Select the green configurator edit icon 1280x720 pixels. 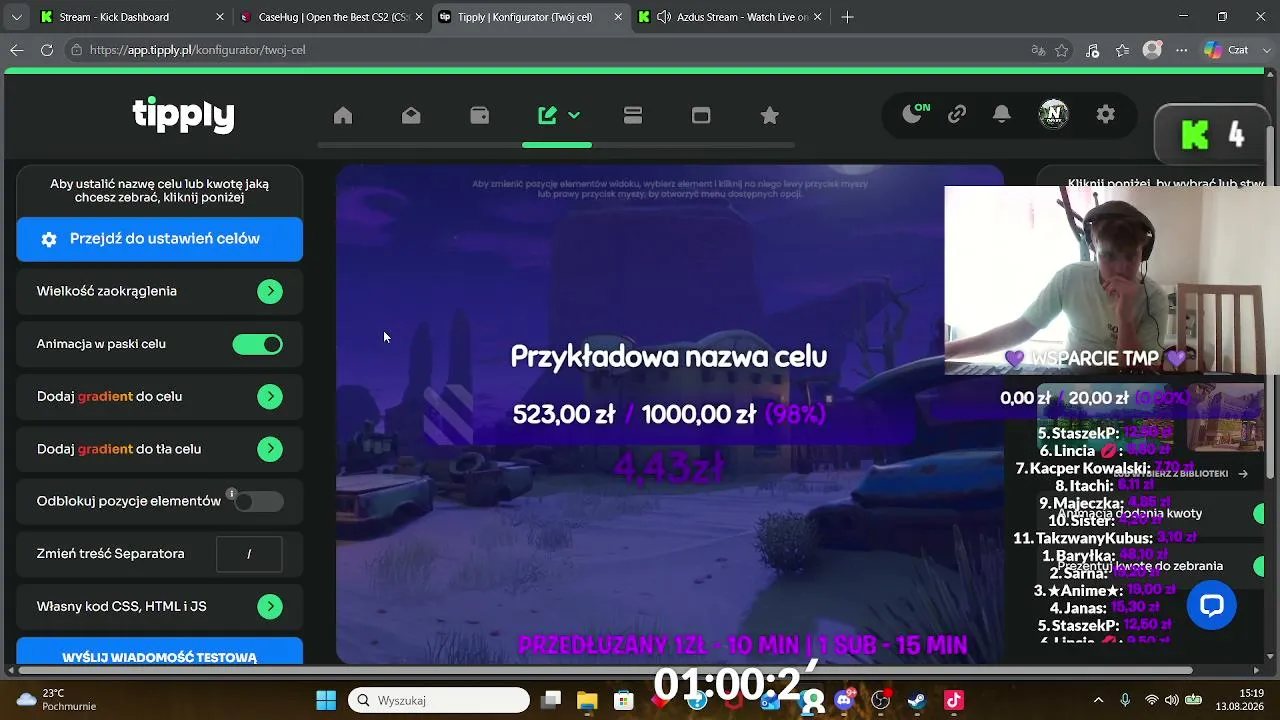pos(547,116)
